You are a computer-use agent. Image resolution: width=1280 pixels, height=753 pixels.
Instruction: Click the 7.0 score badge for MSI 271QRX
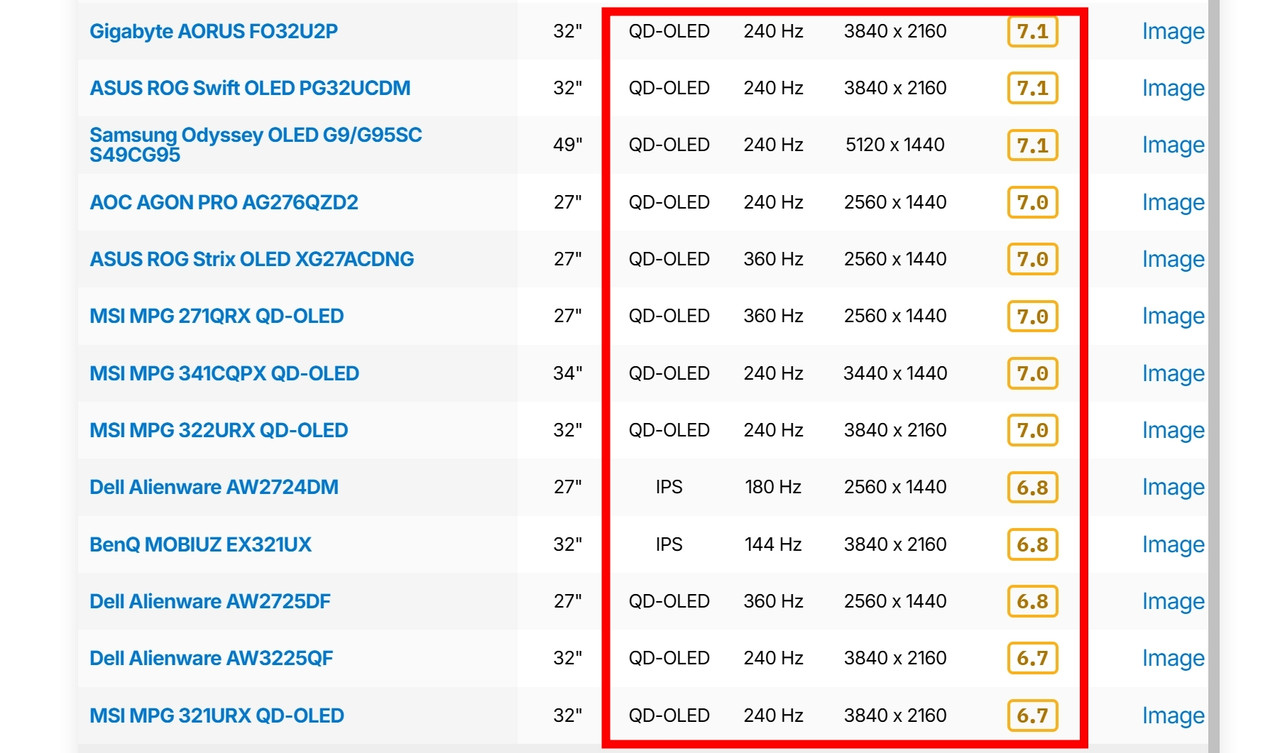[1032, 316]
